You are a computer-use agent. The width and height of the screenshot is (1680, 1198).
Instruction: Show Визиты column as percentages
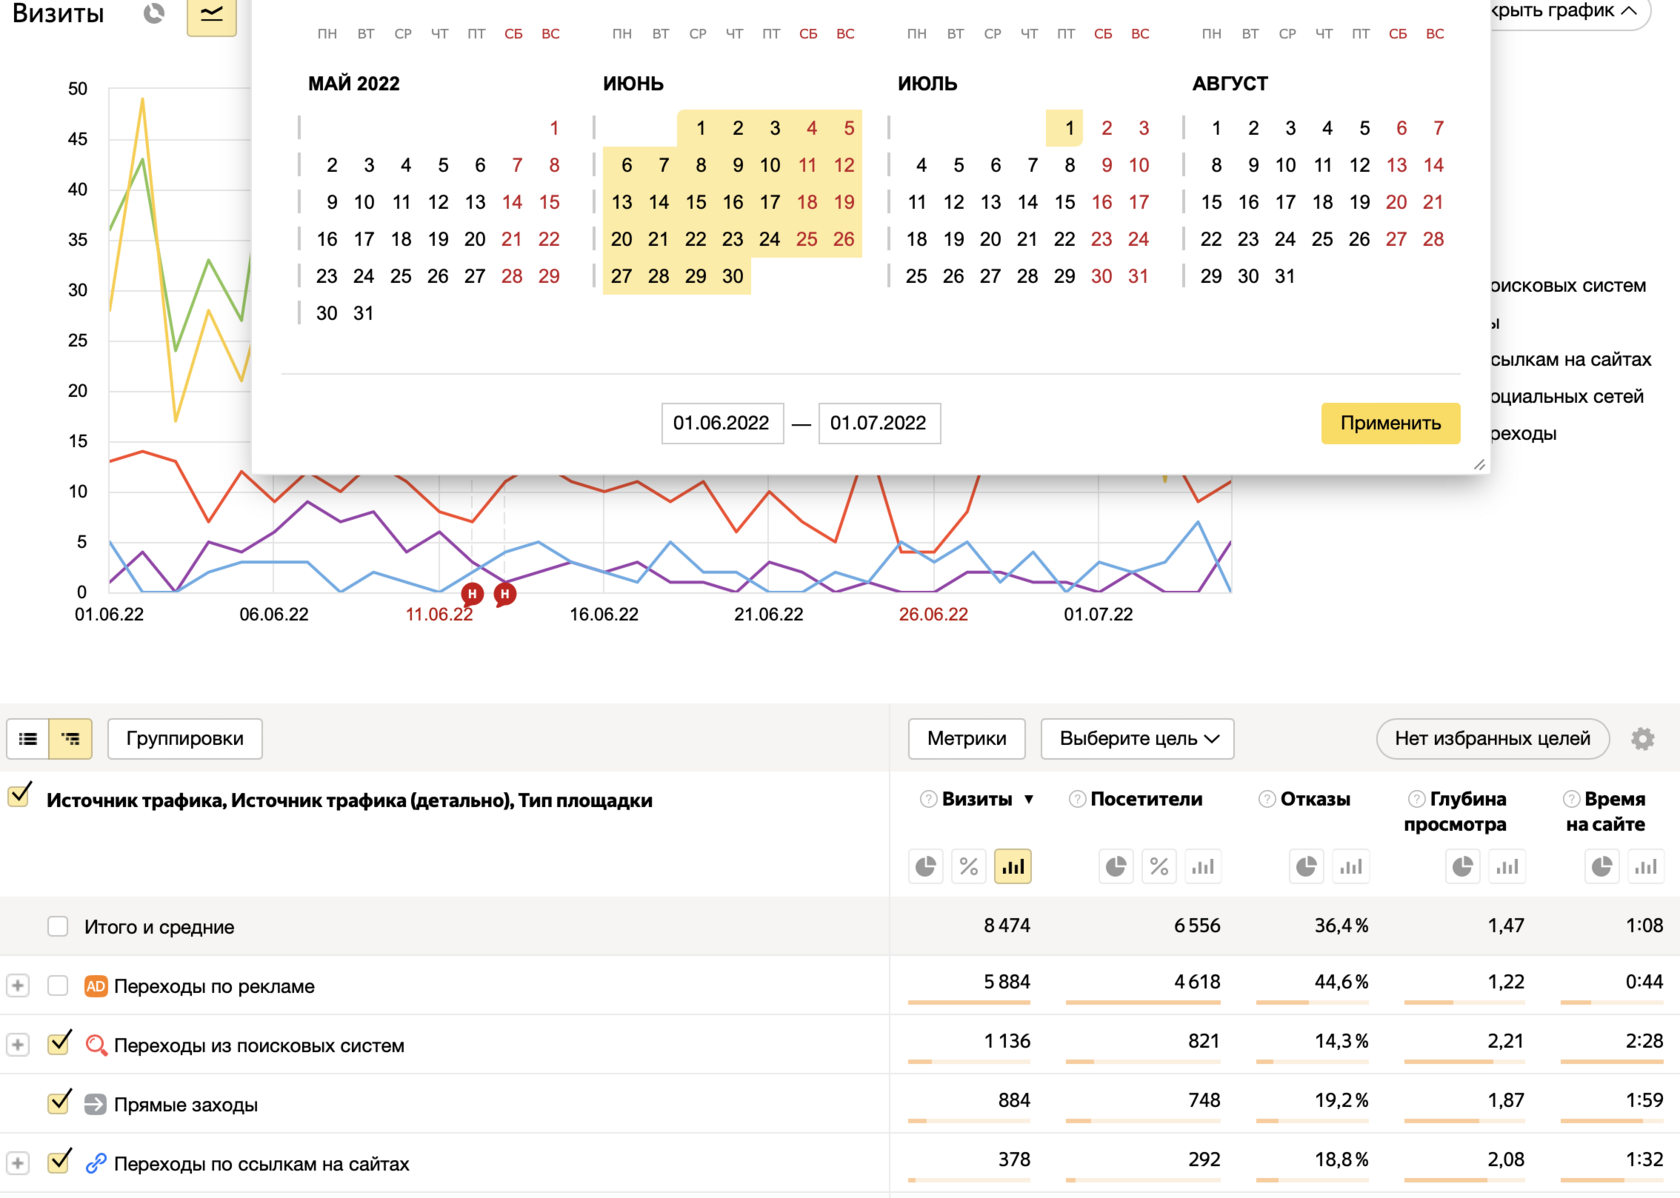pos(969,866)
